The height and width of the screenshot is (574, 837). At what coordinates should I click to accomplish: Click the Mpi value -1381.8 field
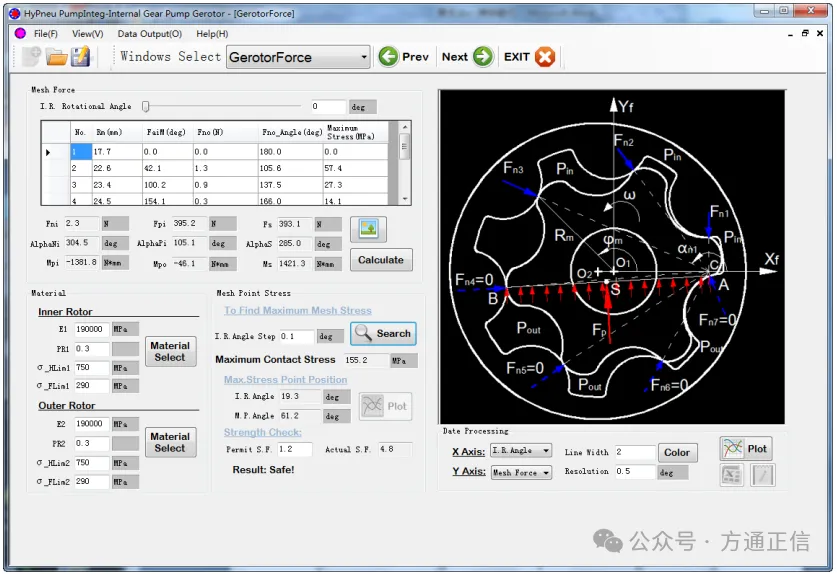click(x=82, y=262)
